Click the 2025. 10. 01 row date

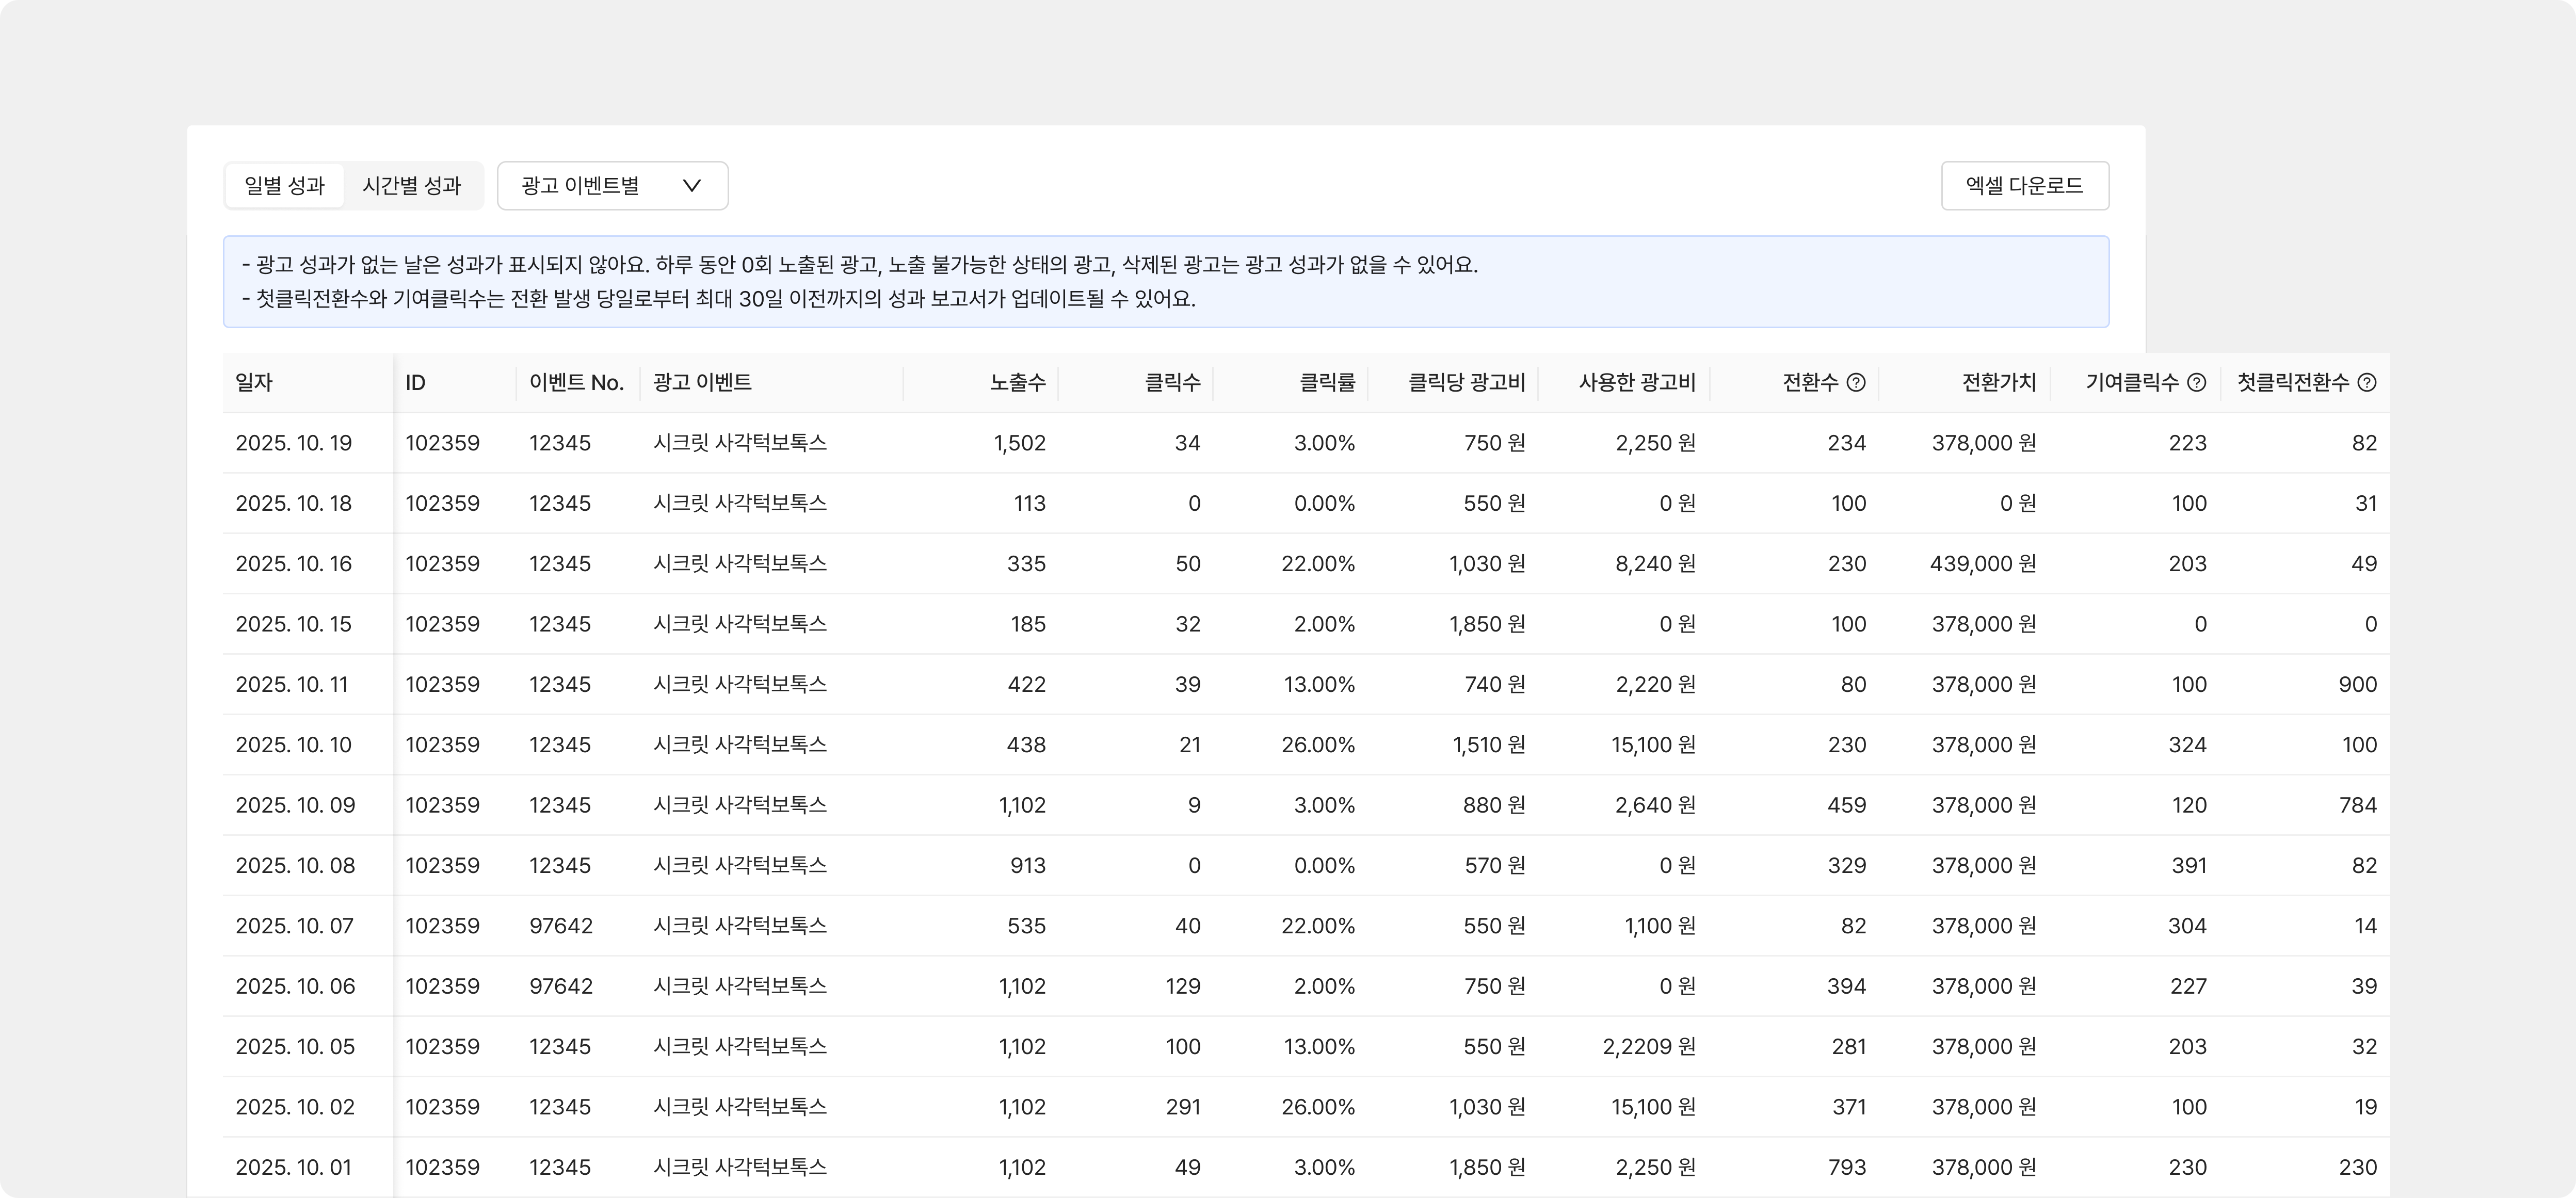[x=294, y=1167]
